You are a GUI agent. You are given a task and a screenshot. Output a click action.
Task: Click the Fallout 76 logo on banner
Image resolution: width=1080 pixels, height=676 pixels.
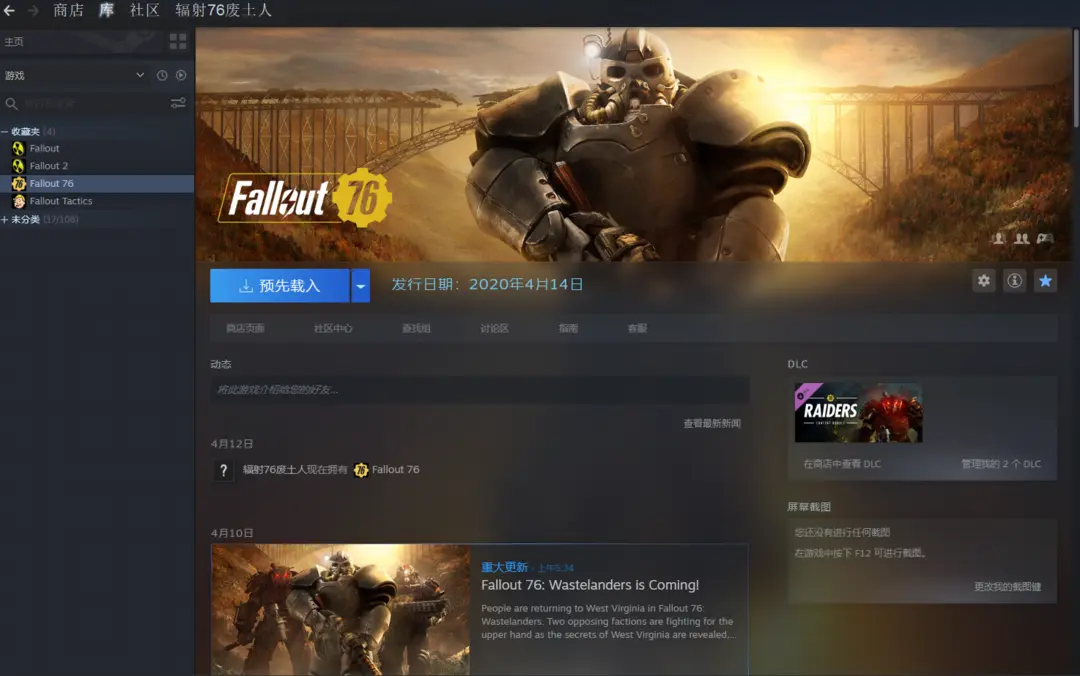tap(304, 198)
